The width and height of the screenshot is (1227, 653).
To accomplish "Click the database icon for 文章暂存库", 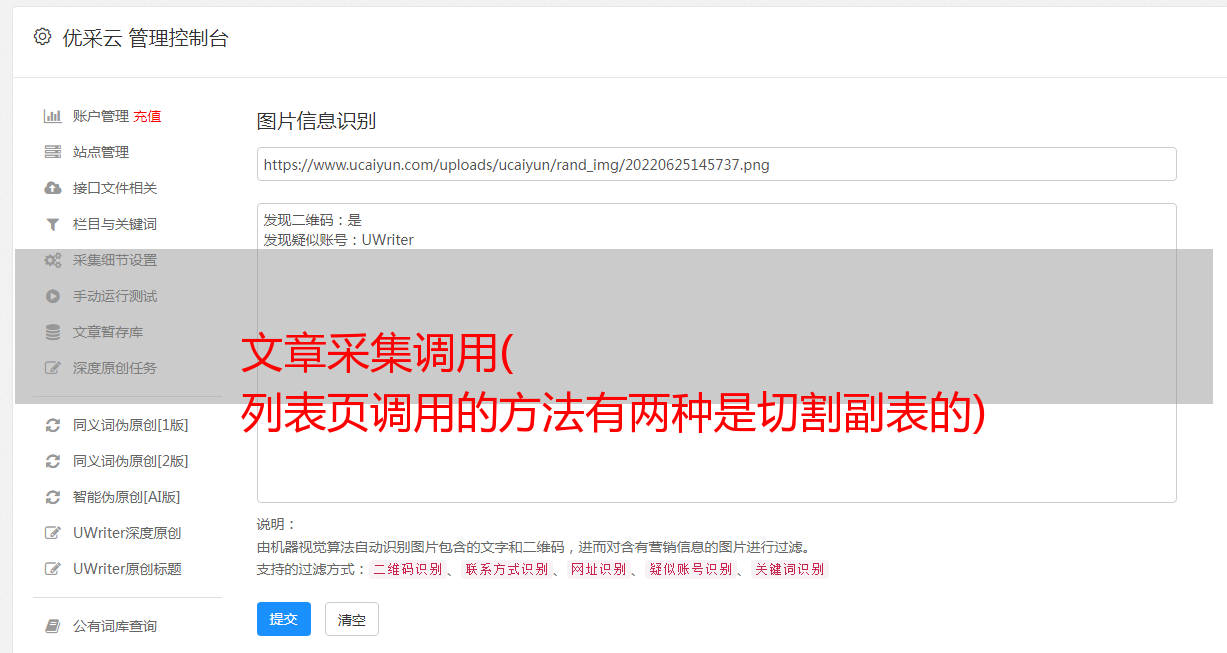I will click(53, 332).
